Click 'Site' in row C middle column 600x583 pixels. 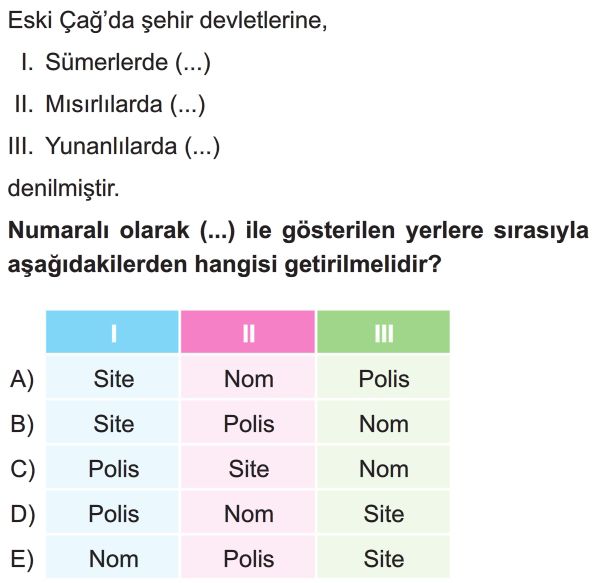(249, 469)
